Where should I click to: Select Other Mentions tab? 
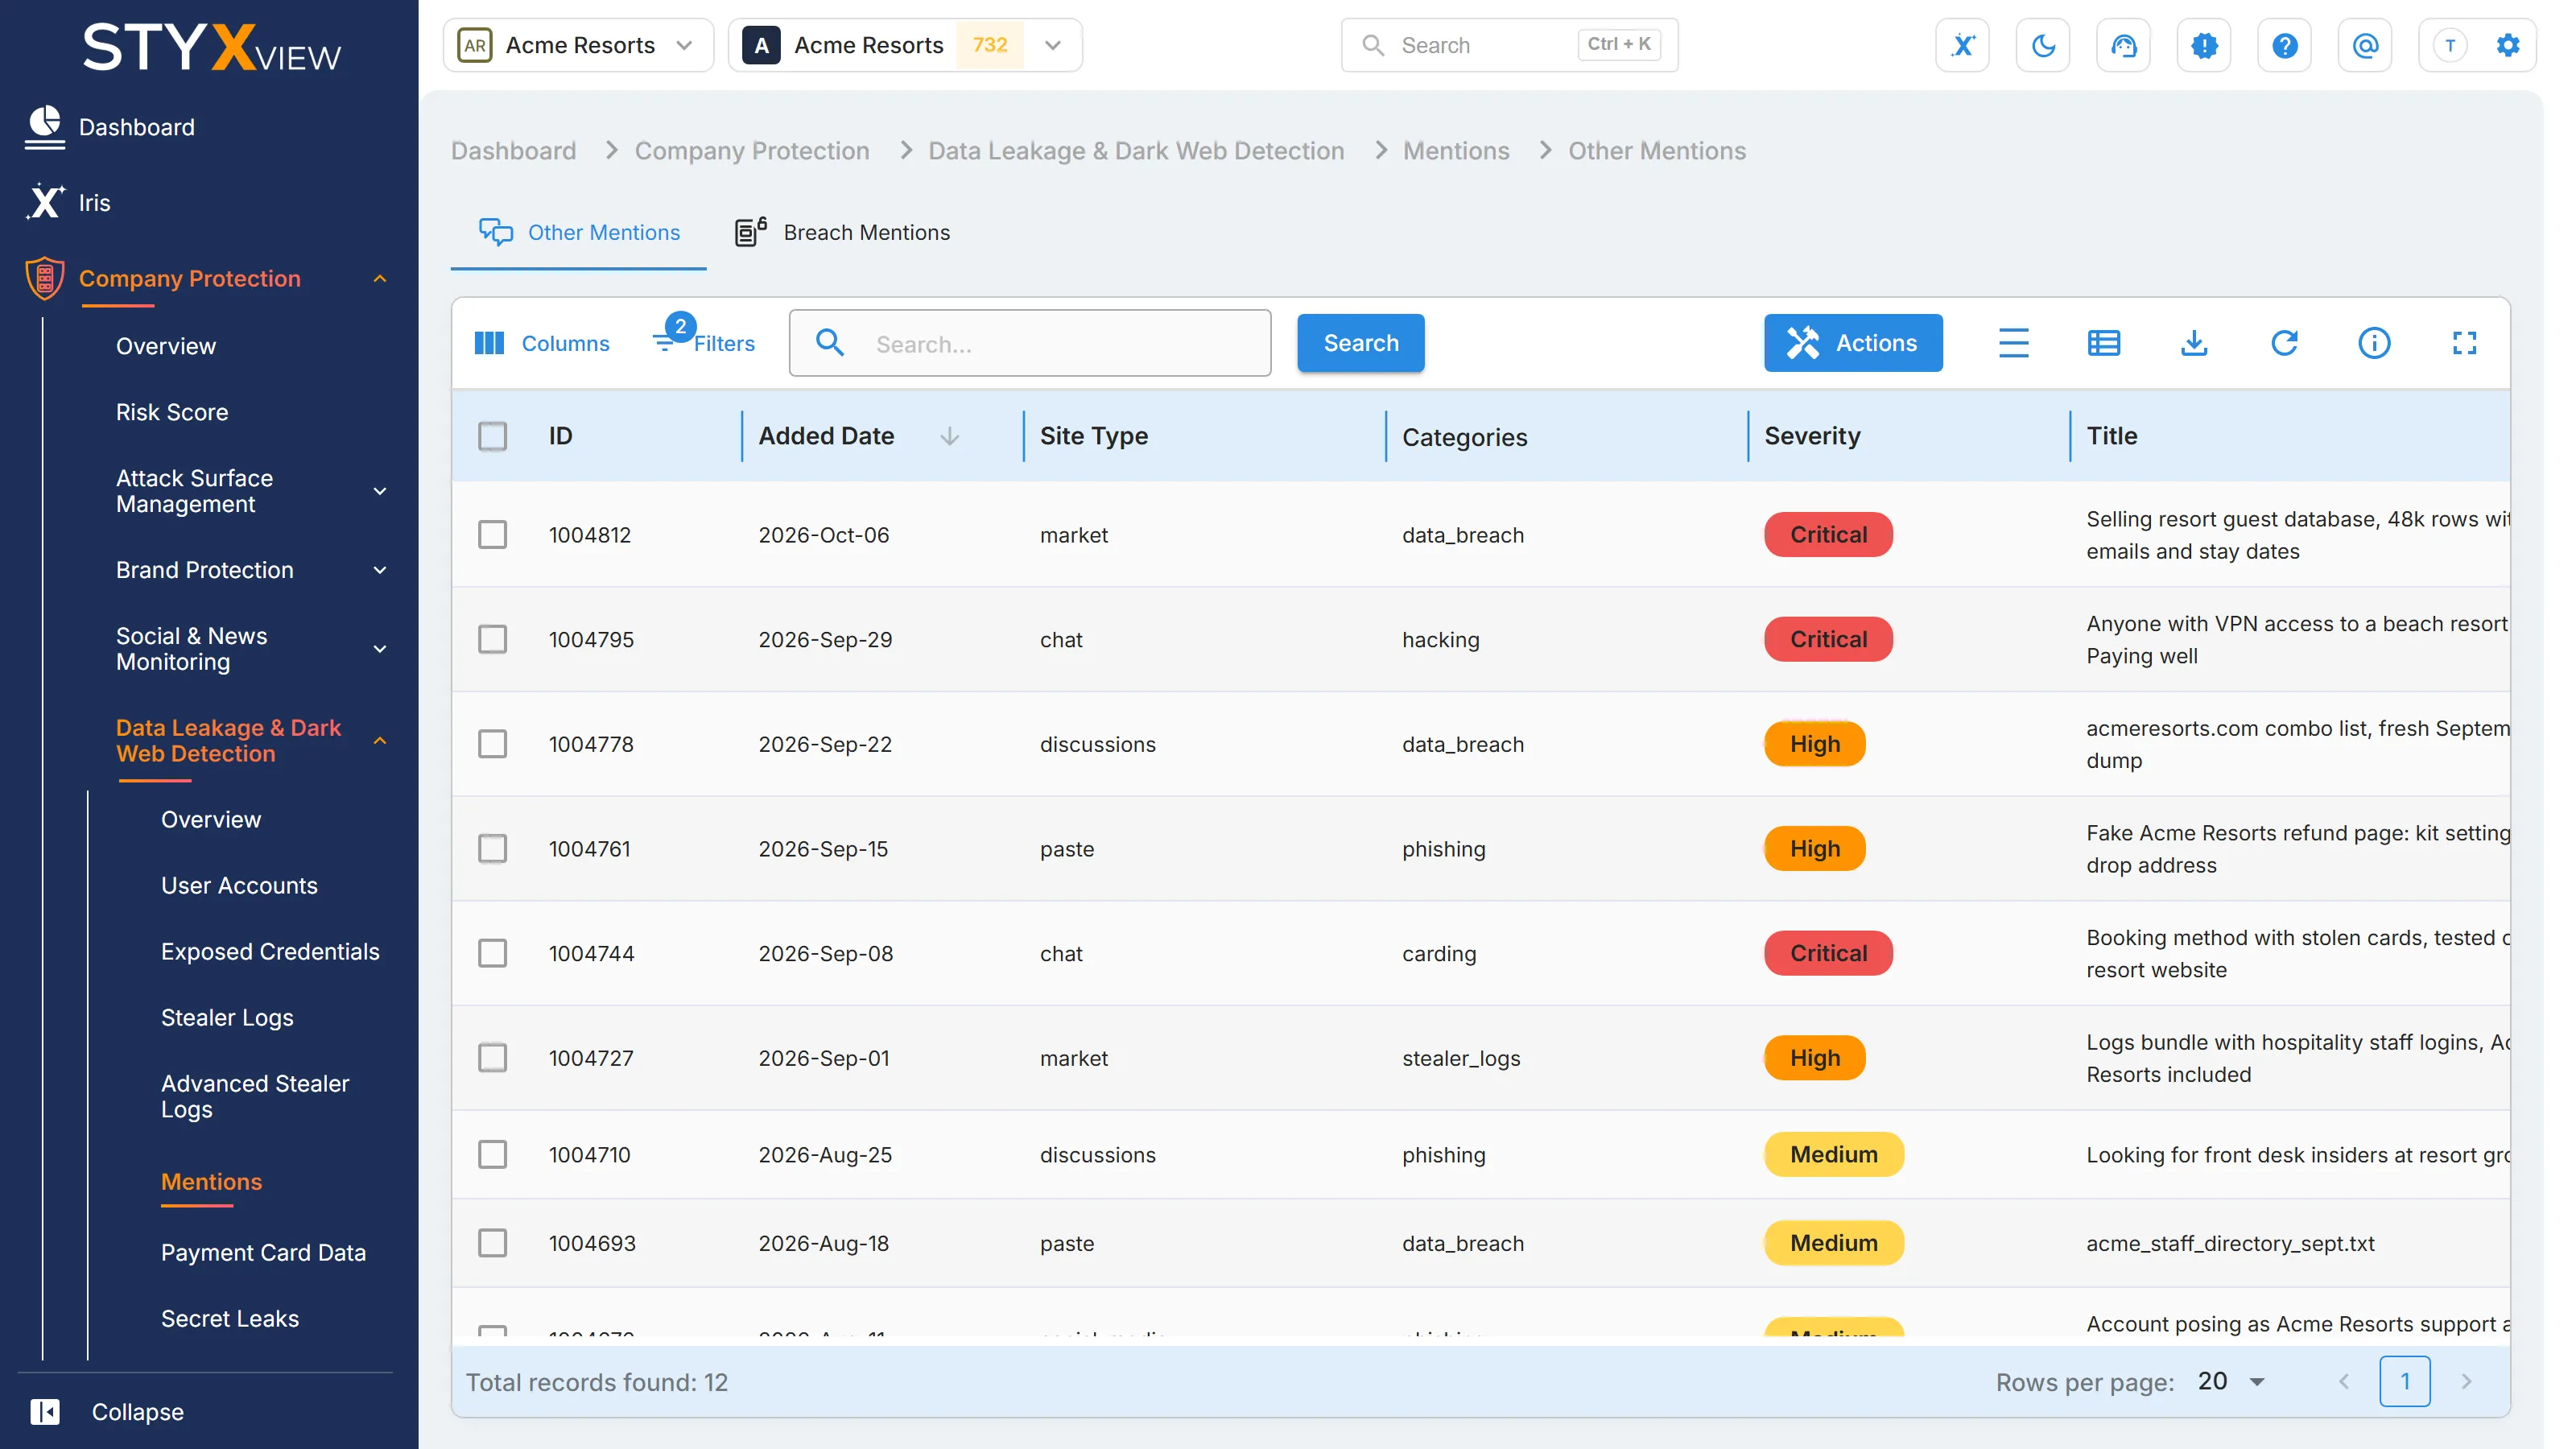[x=579, y=232]
